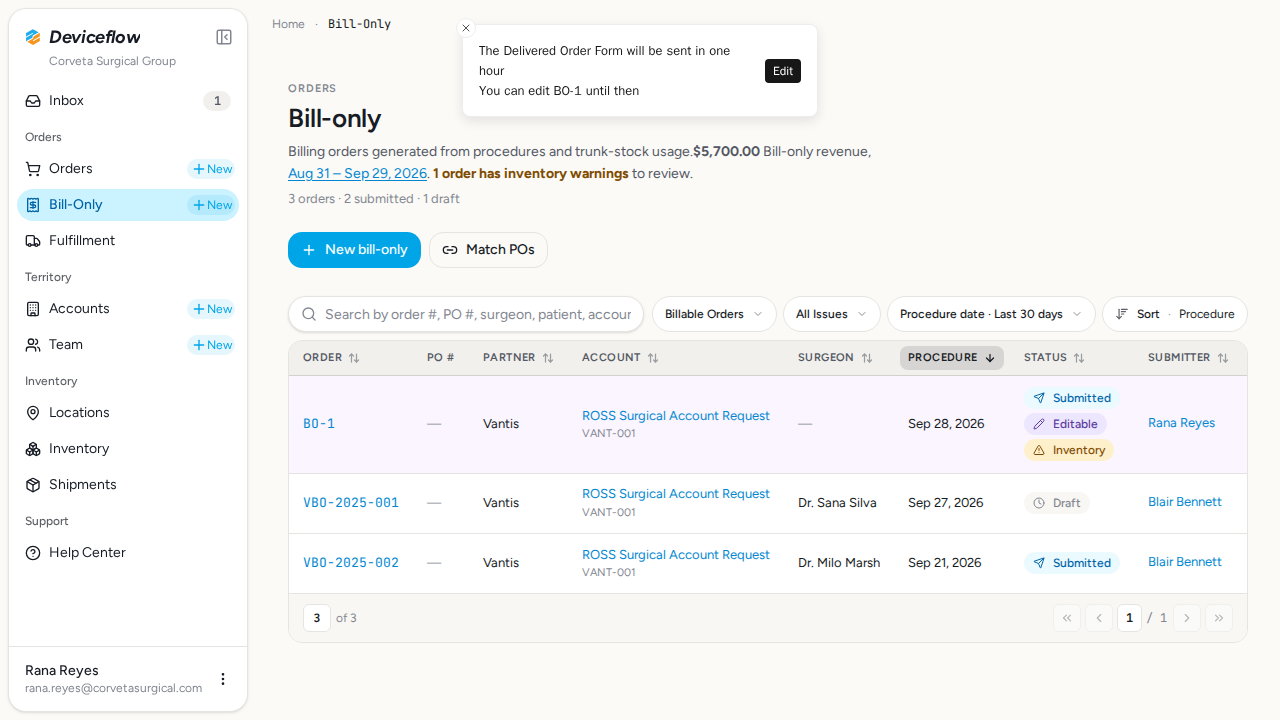Open the Procedure date Last 30 days dropdown
This screenshot has height=720, width=1280.
coord(991,314)
